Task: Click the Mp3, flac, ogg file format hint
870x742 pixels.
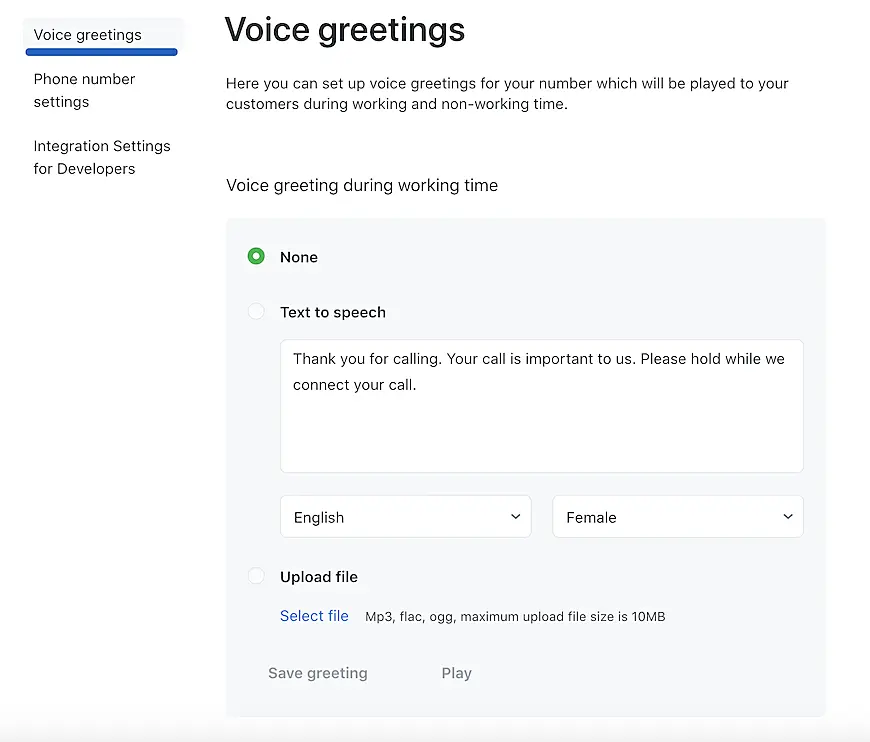Action: click(515, 617)
